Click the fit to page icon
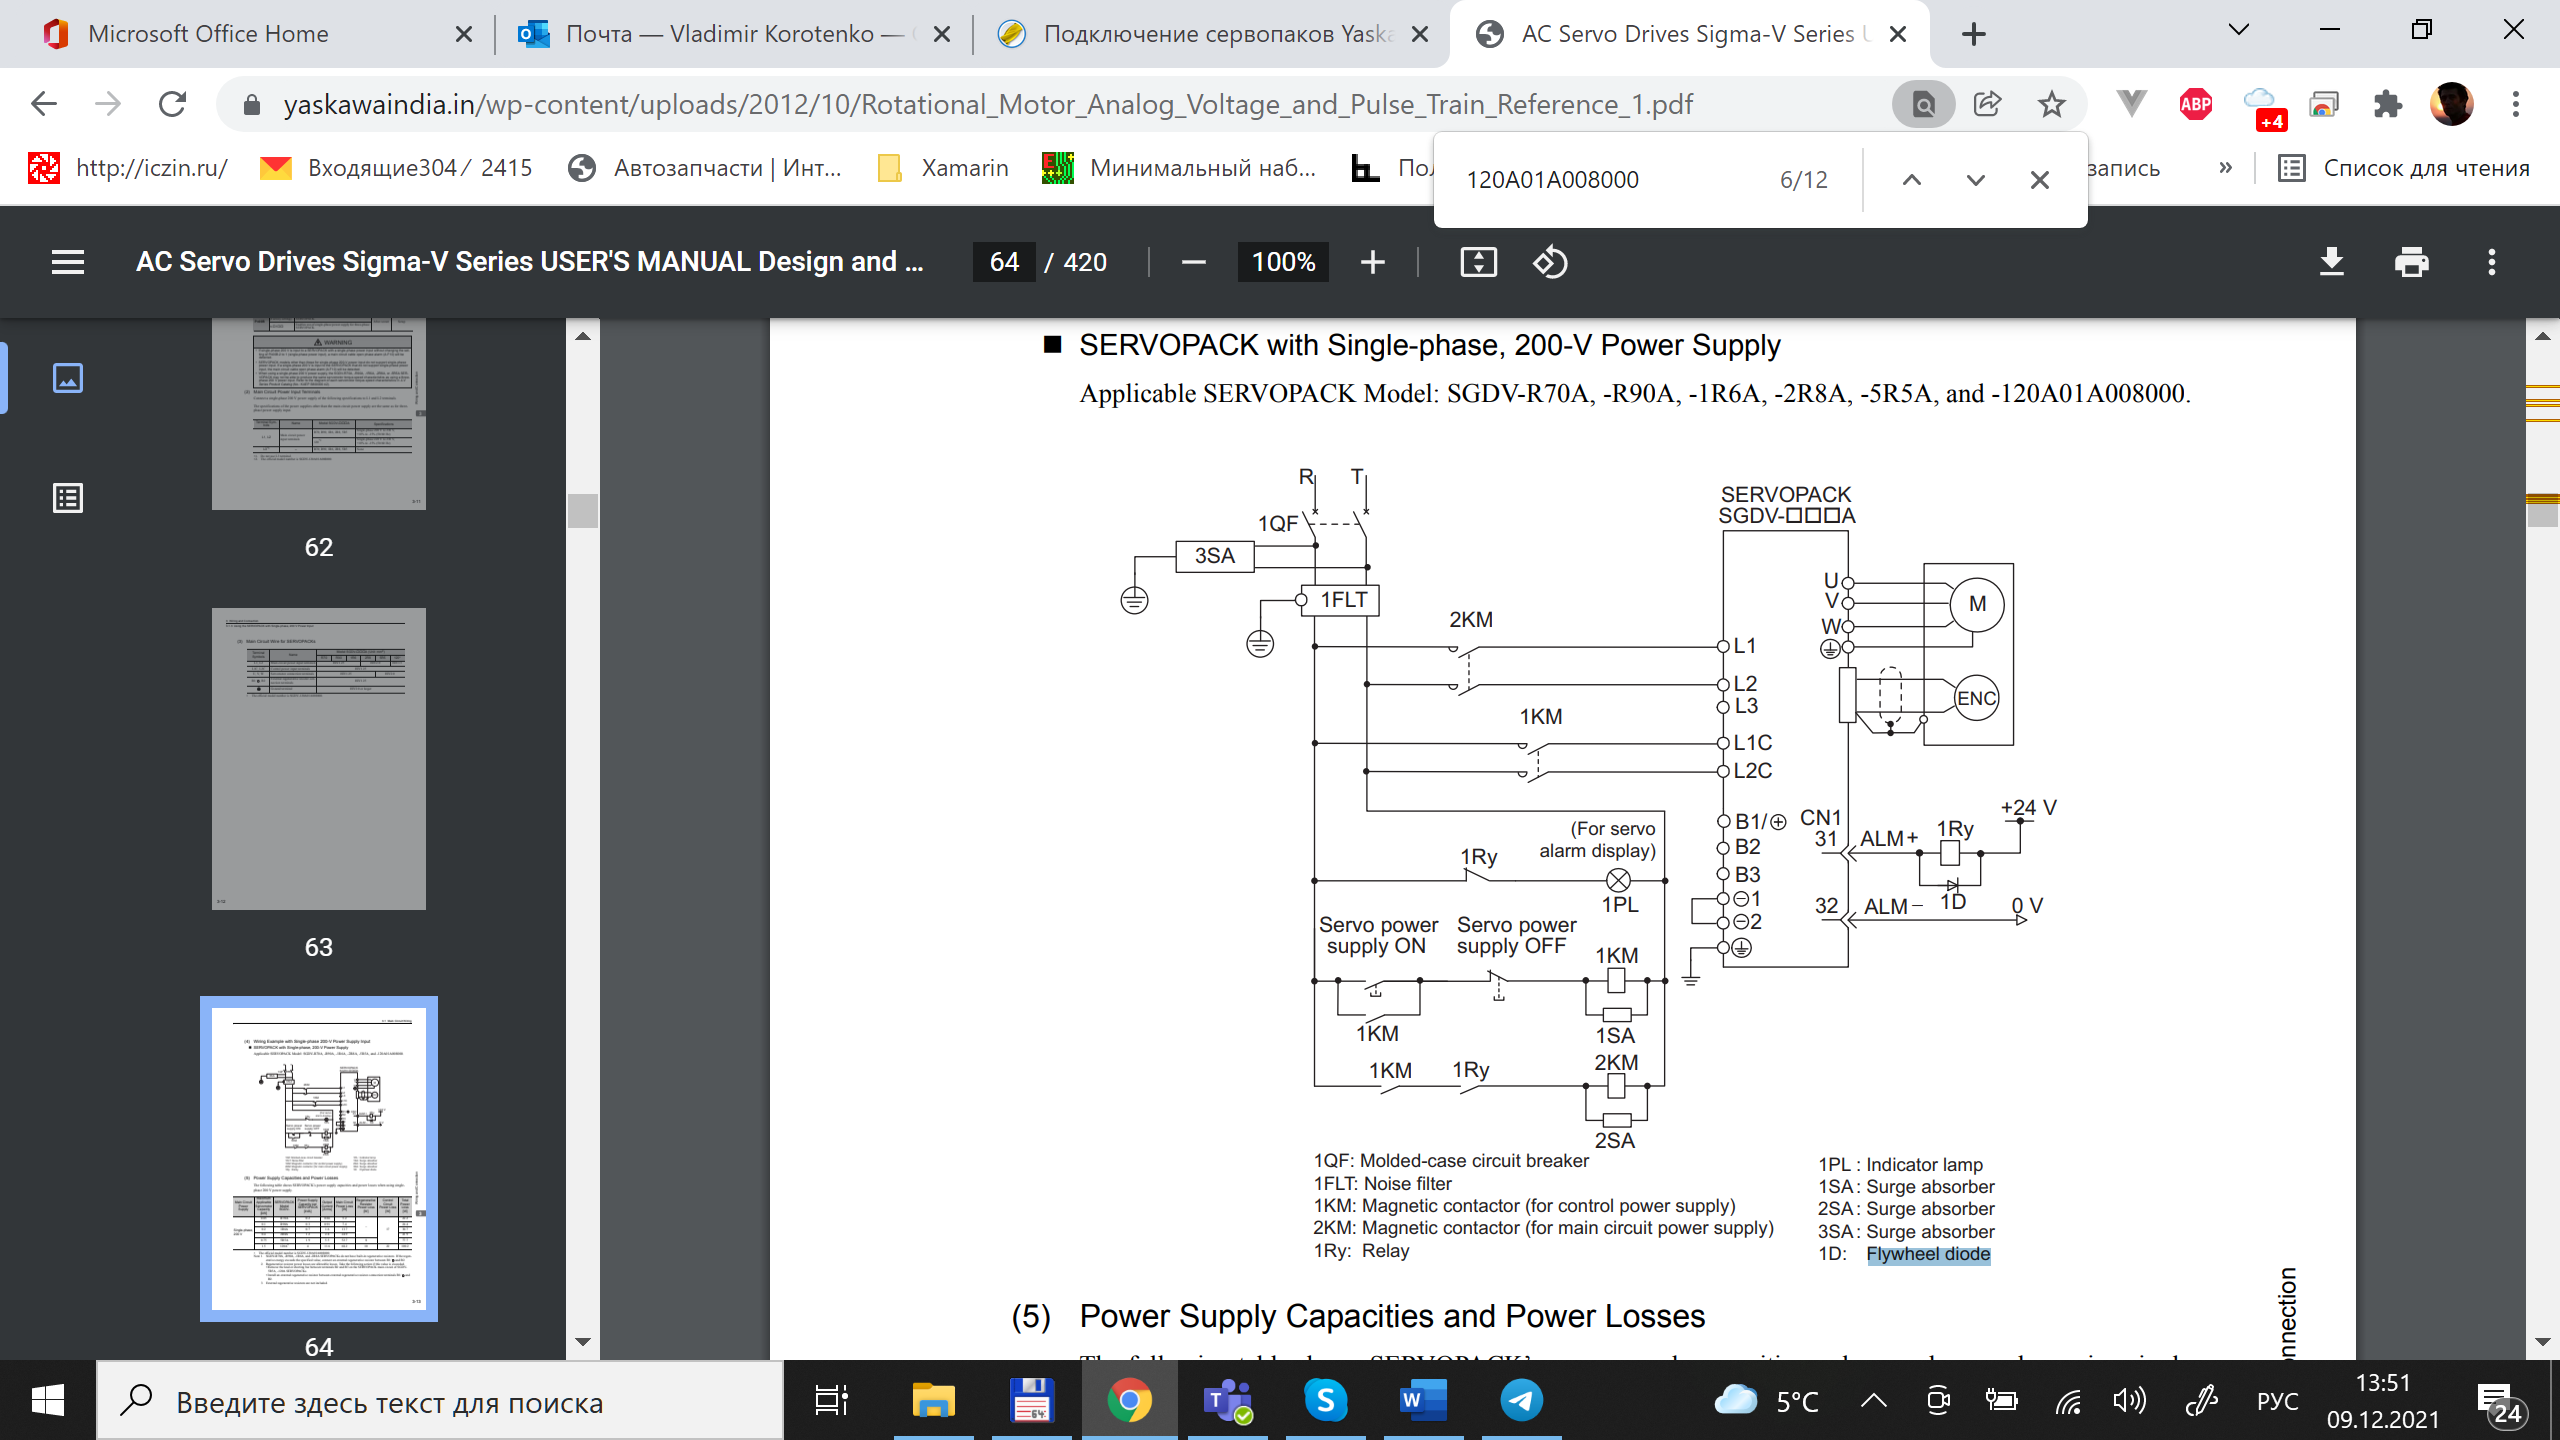The image size is (2560, 1440). click(x=1478, y=262)
